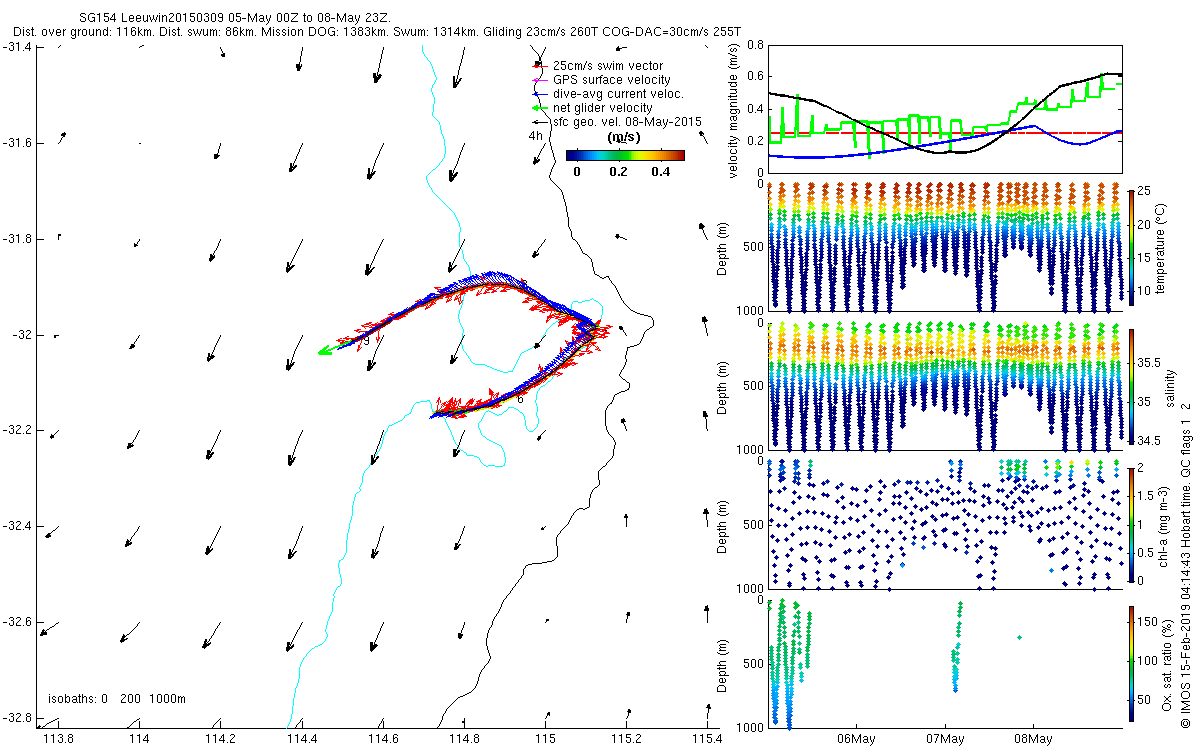Click legend entry 'net glider velocity'
This screenshot has width=1200, height=750.
[x=603, y=108]
